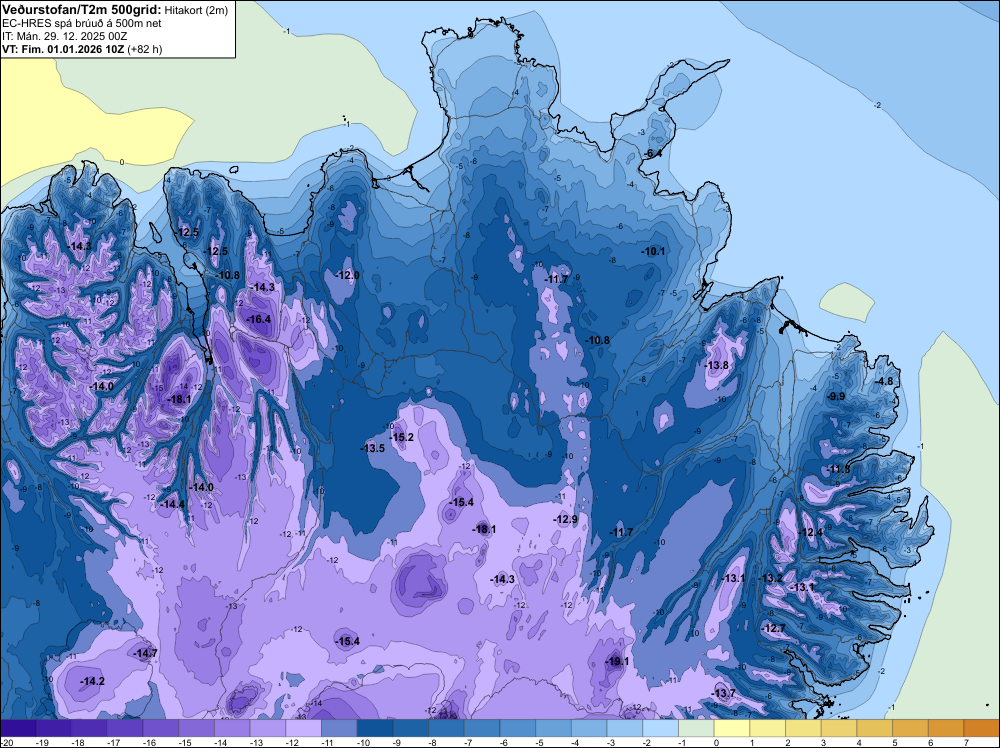
Task: Click the -9.9 temperature label
Action: point(836,397)
